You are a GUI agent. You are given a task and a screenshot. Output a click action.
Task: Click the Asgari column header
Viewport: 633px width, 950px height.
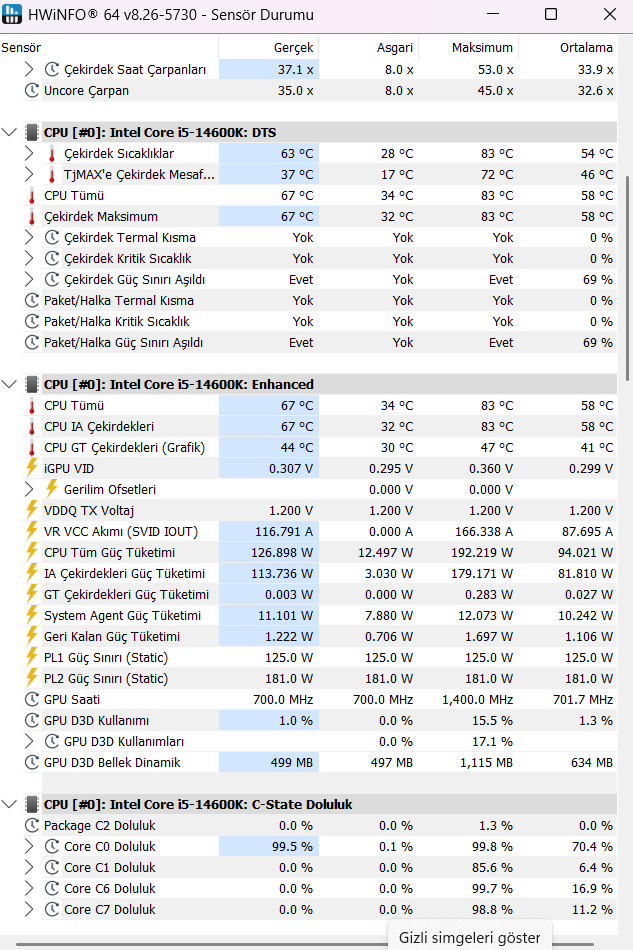(368, 47)
